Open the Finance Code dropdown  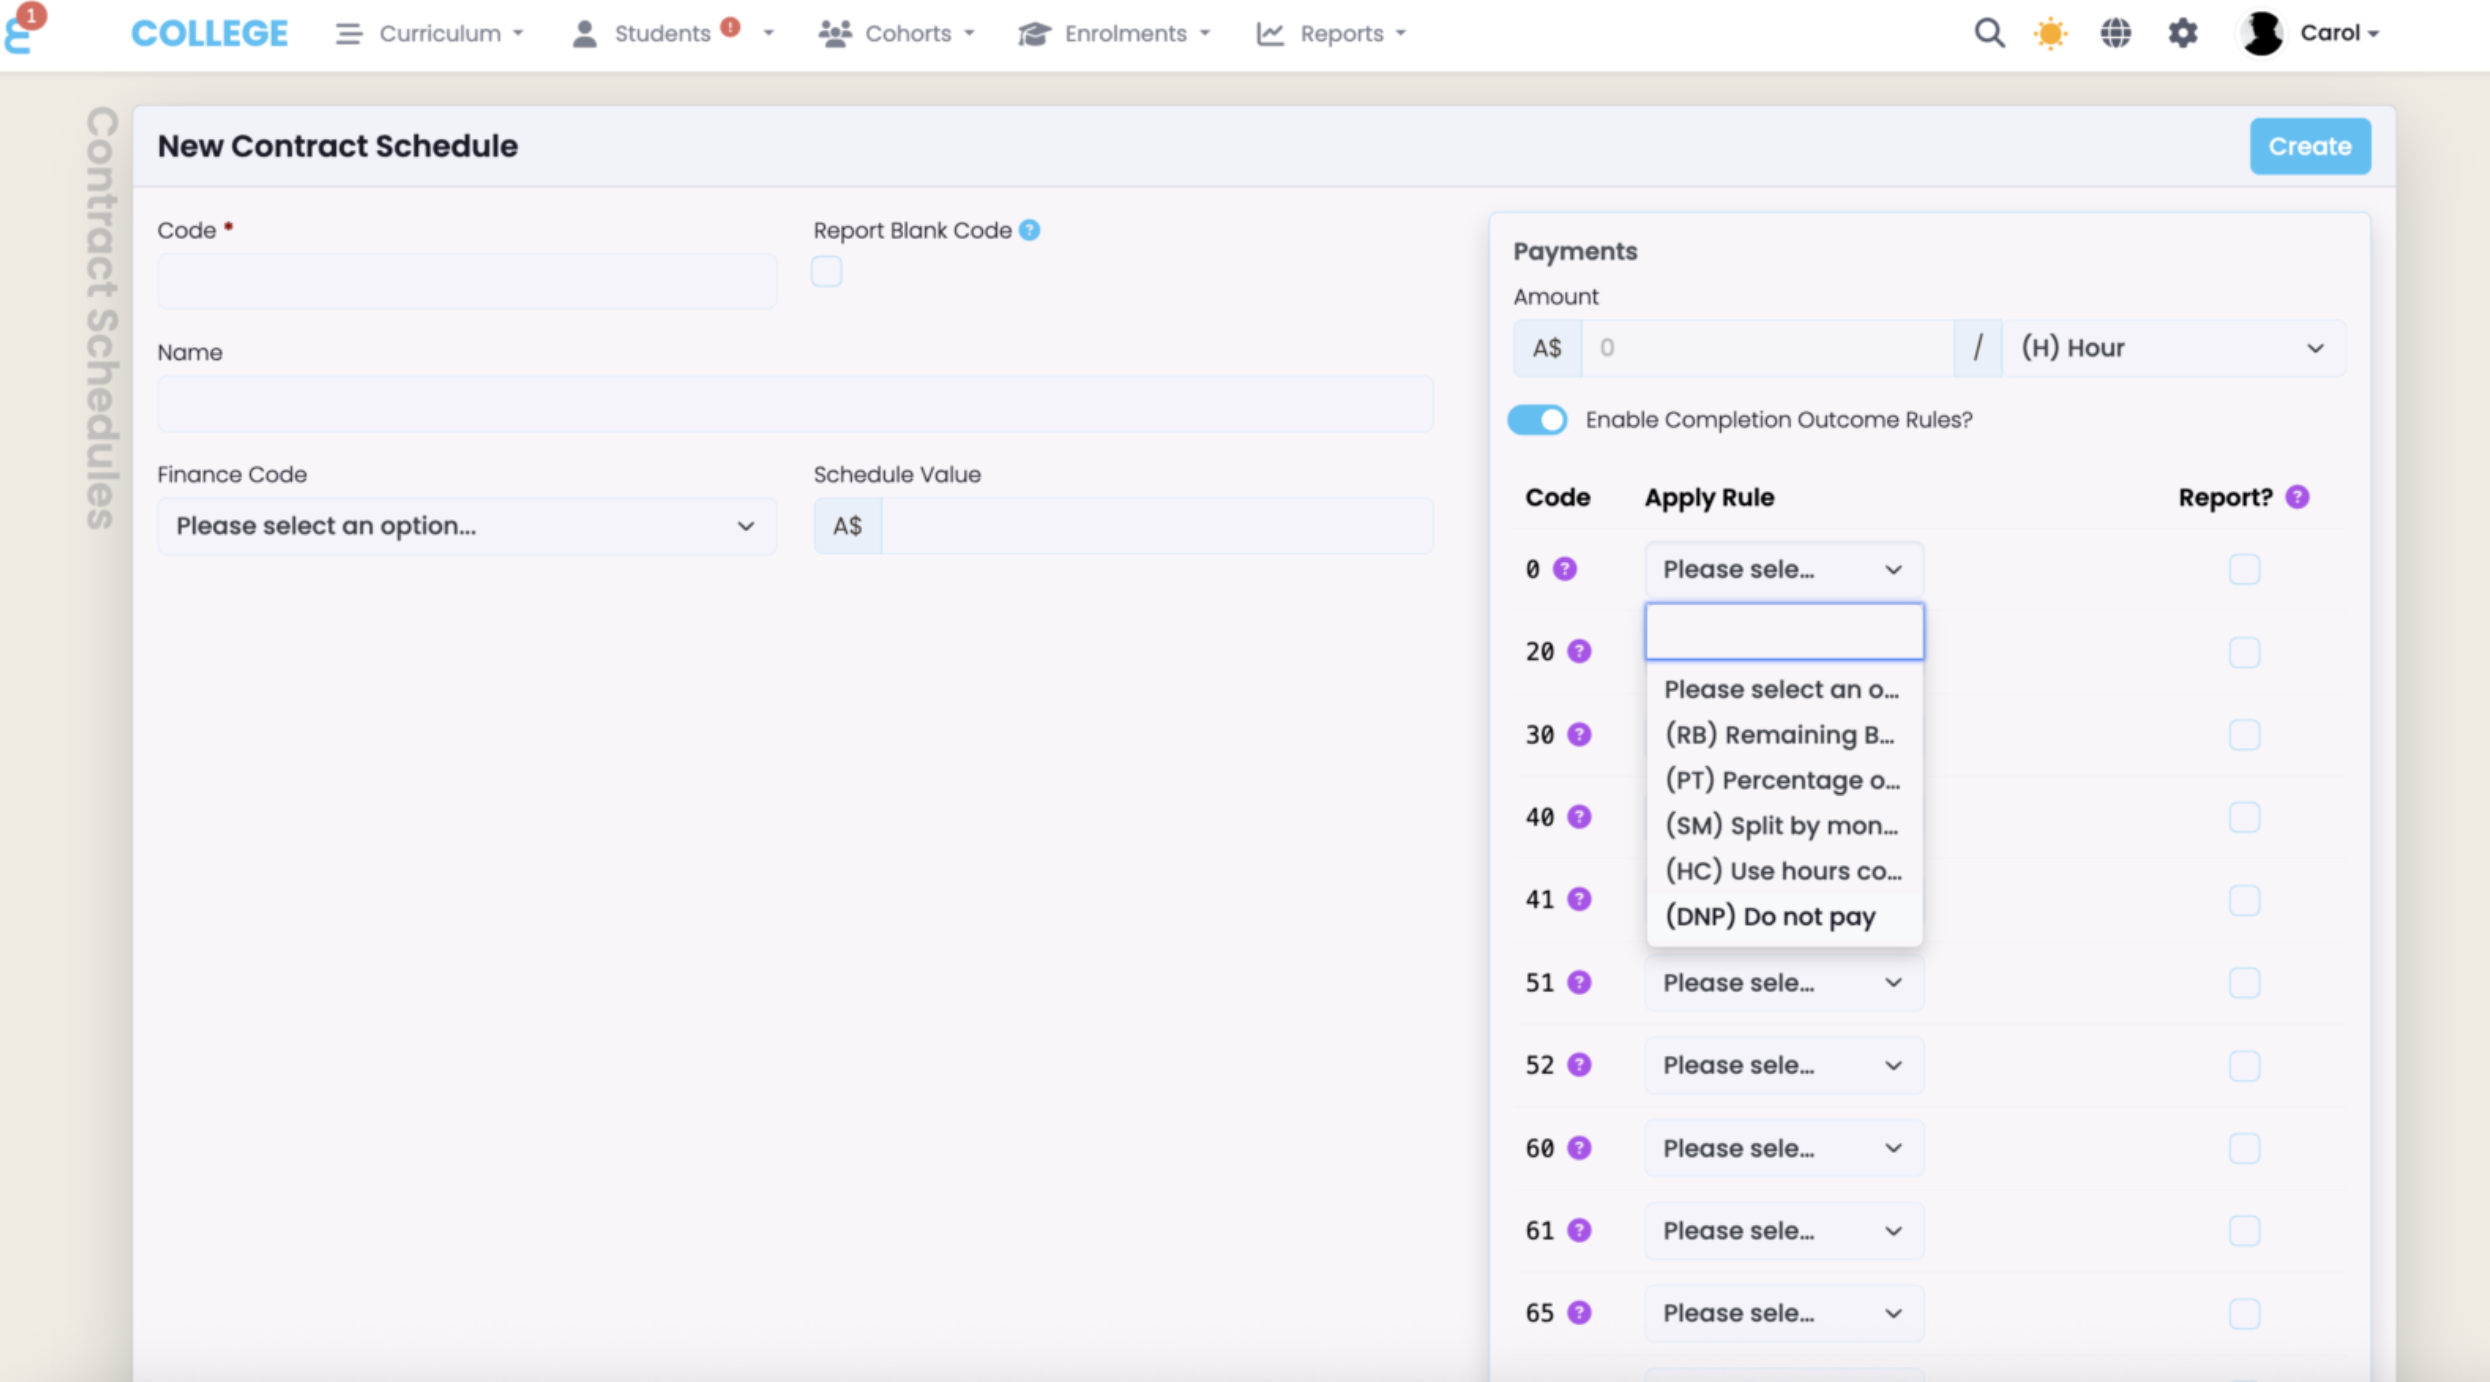click(466, 526)
